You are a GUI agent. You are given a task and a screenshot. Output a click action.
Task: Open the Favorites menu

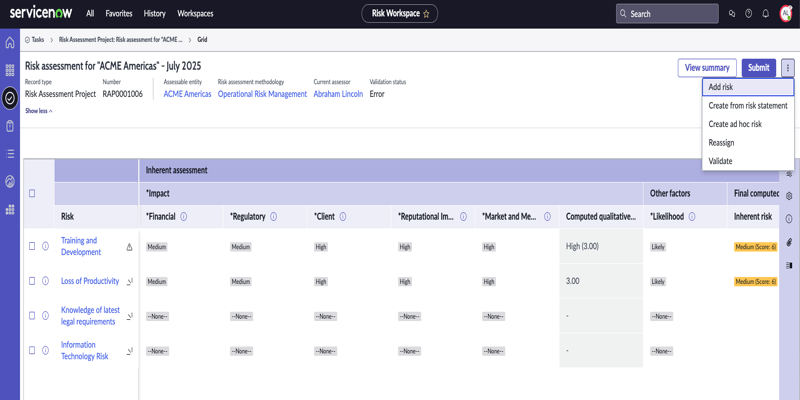point(119,14)
